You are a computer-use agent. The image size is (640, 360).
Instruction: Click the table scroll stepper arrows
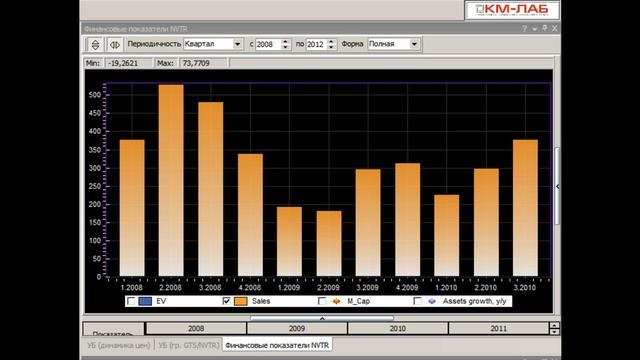pos(554,328)
